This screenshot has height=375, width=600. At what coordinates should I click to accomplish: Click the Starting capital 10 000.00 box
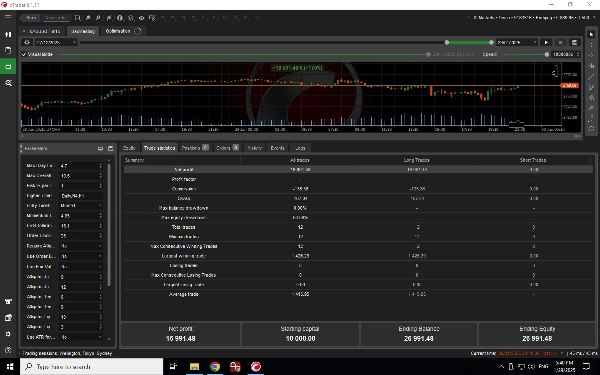[x=300, y=334]
